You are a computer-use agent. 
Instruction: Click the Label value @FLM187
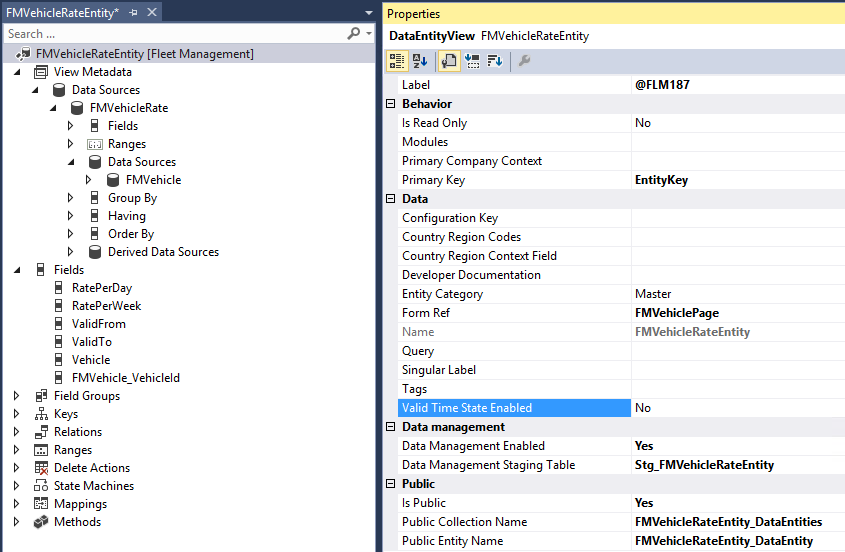[662, 85]
